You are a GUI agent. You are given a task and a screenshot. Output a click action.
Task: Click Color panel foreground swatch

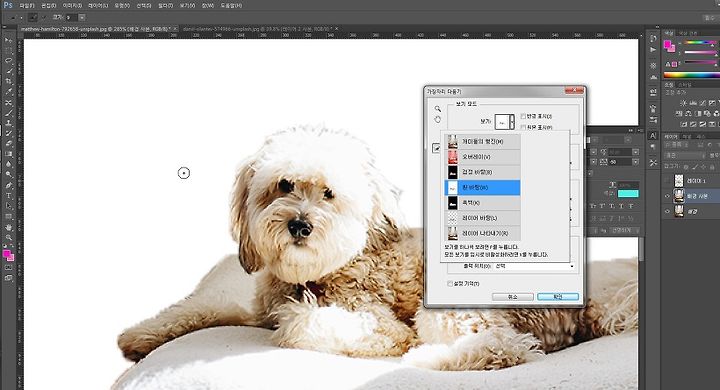click(x=667, y=45)
